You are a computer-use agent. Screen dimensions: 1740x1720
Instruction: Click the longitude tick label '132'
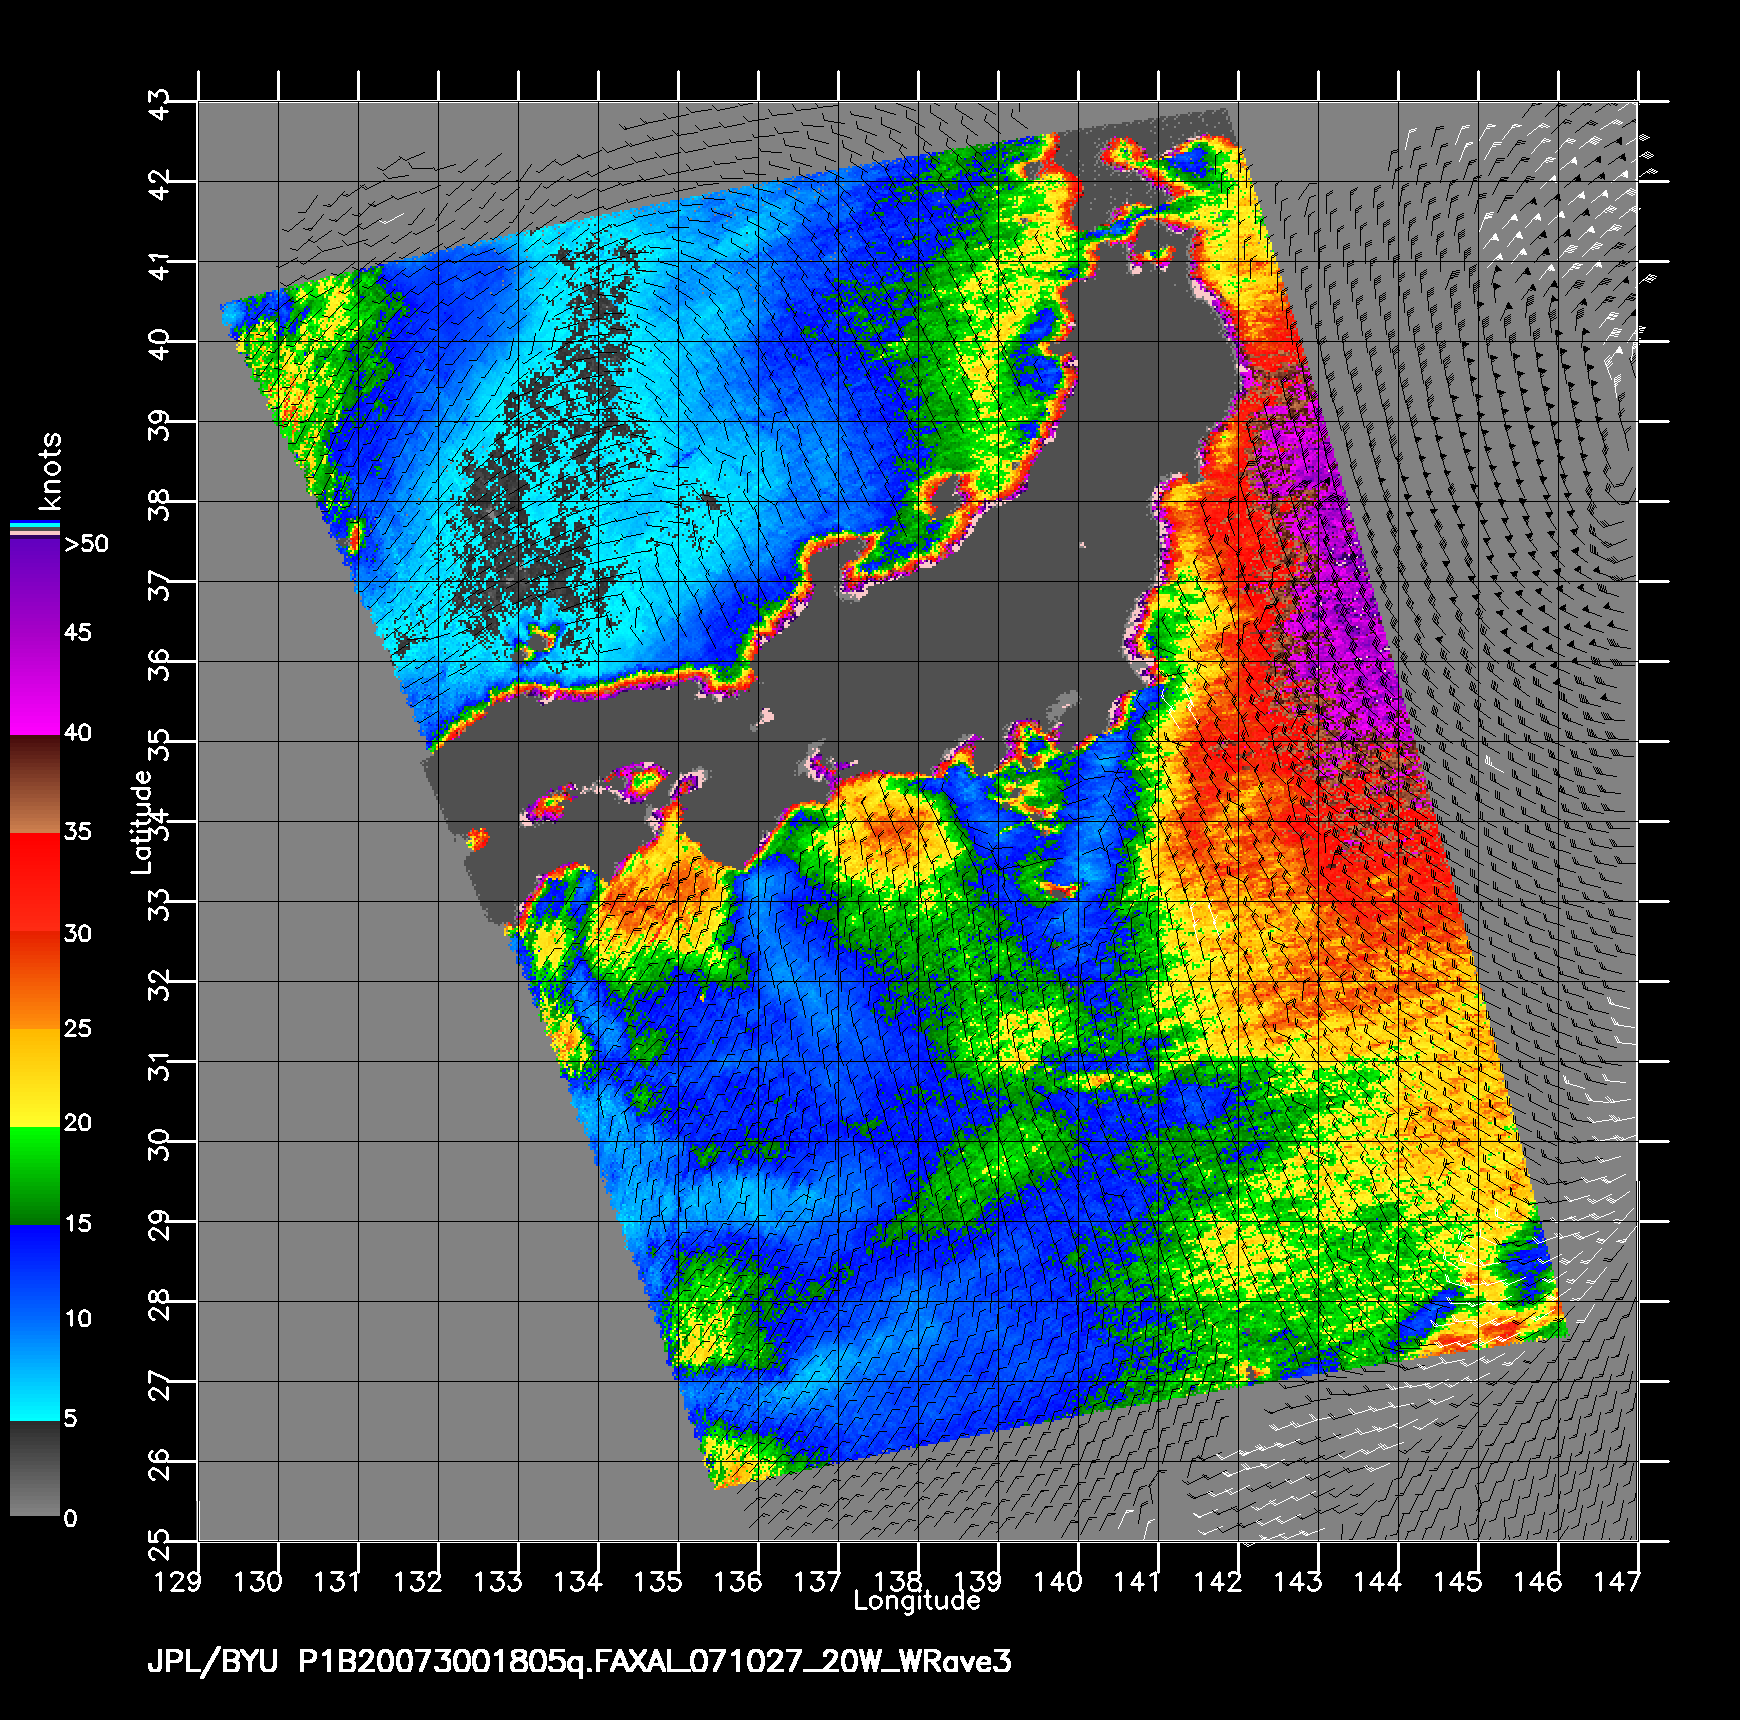(x=418, y=1581)
